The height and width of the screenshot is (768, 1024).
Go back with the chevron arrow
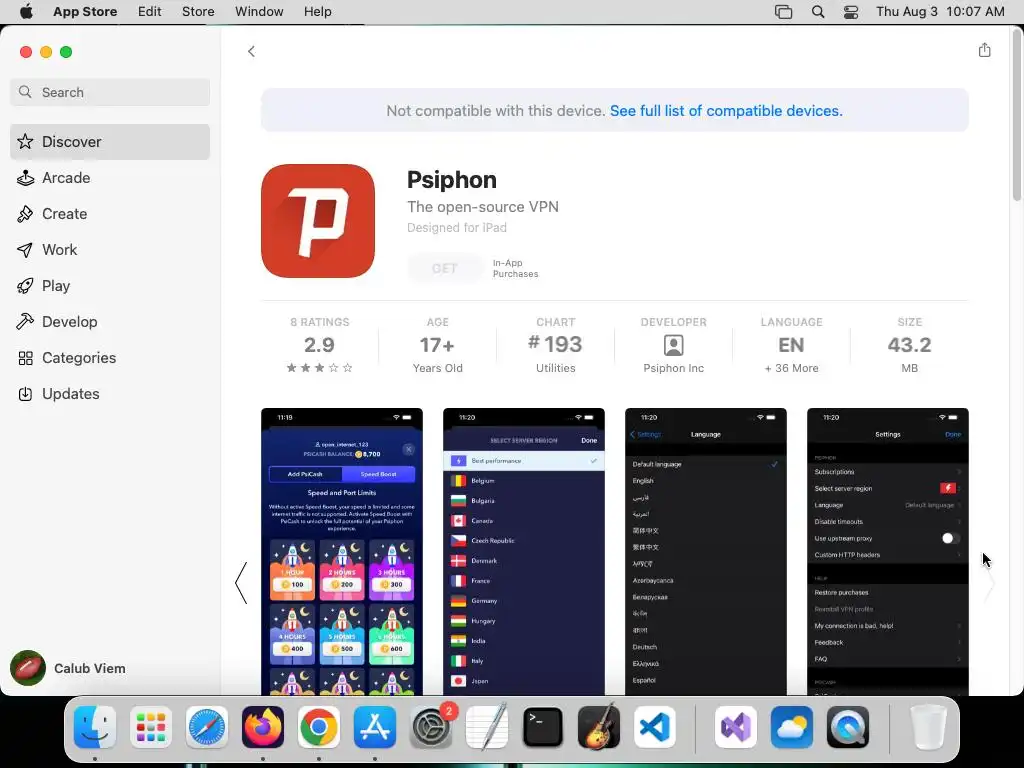251,52
